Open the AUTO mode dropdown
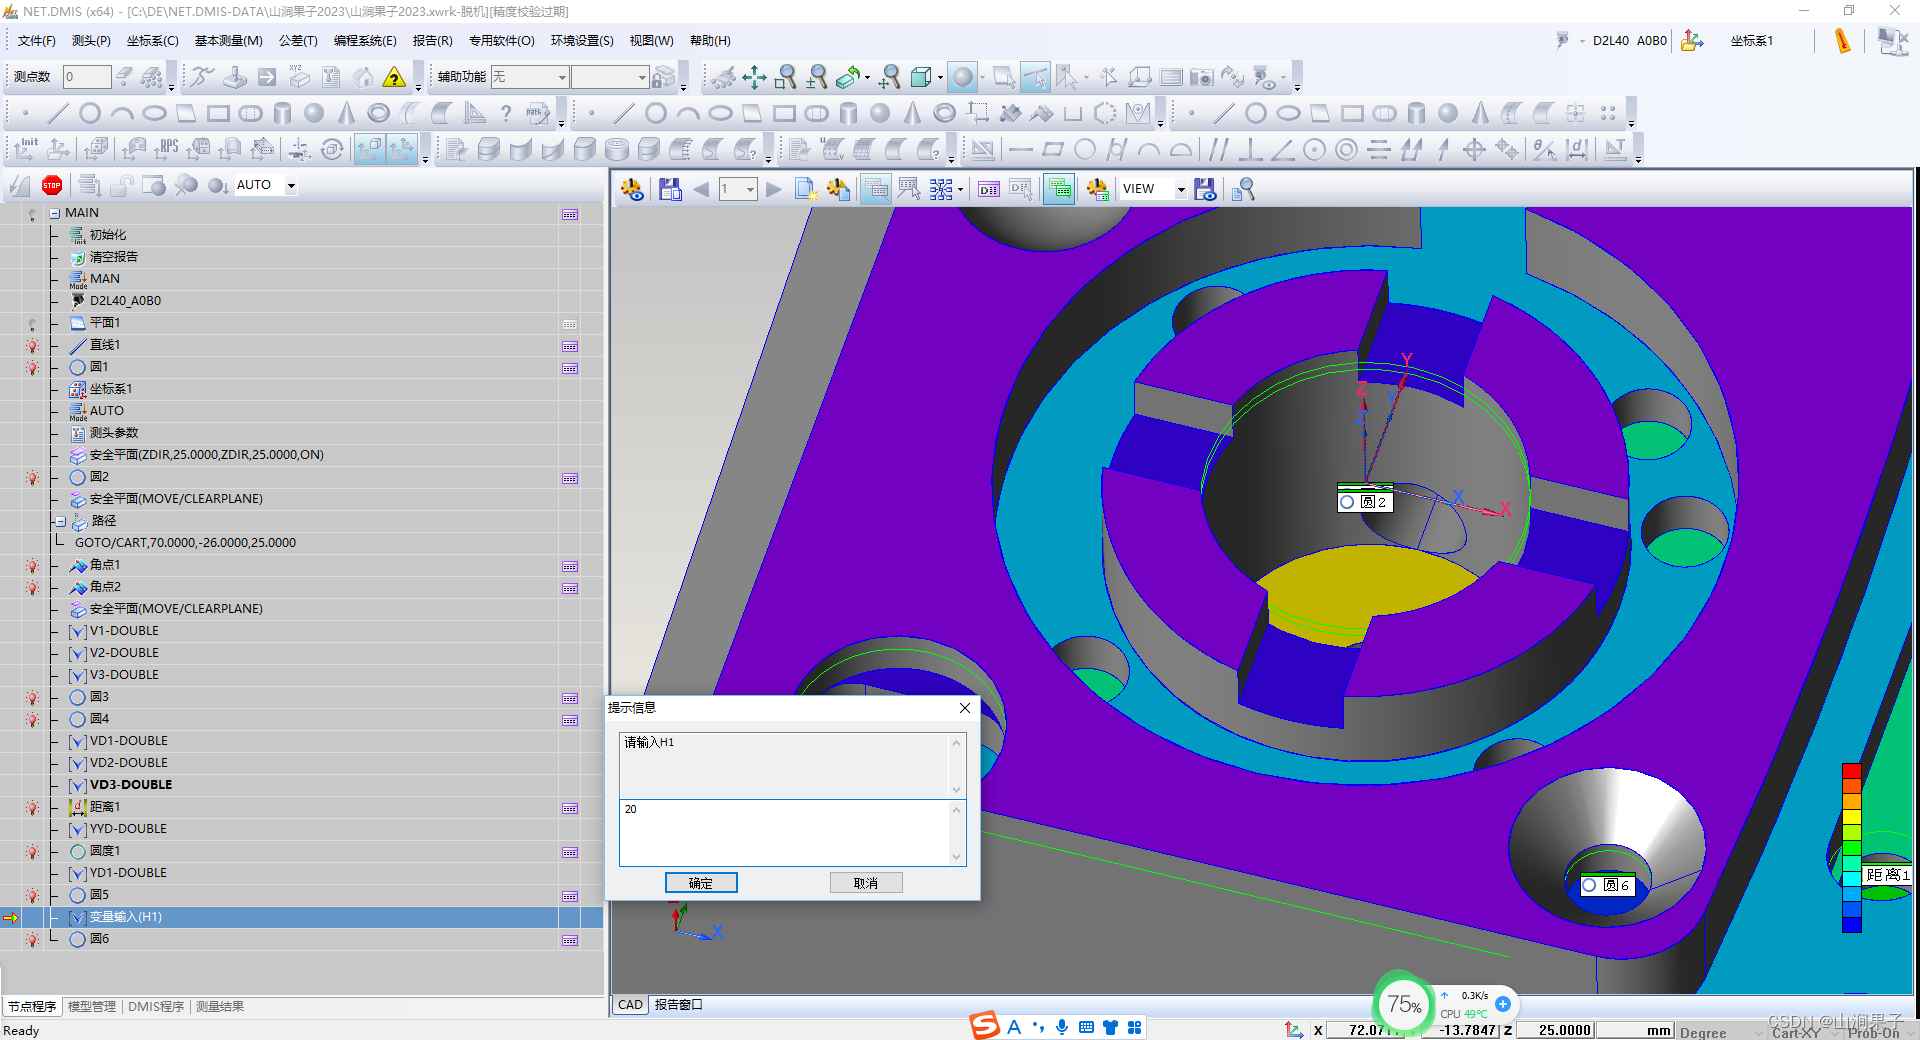This screenshot has height=1040, width=1920. point(291,185)
